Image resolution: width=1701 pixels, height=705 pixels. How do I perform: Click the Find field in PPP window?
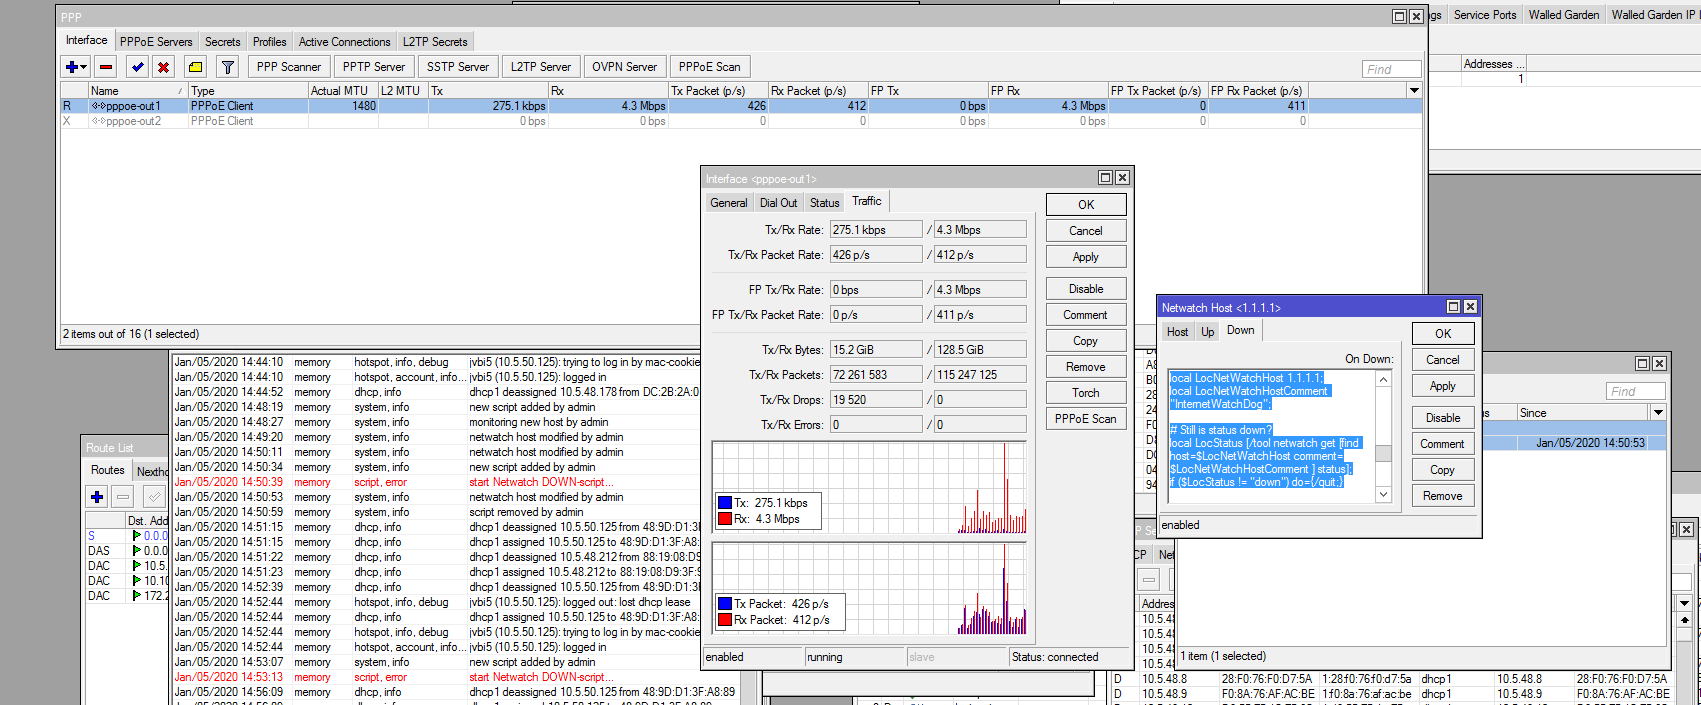click(x=1391, y=69)
